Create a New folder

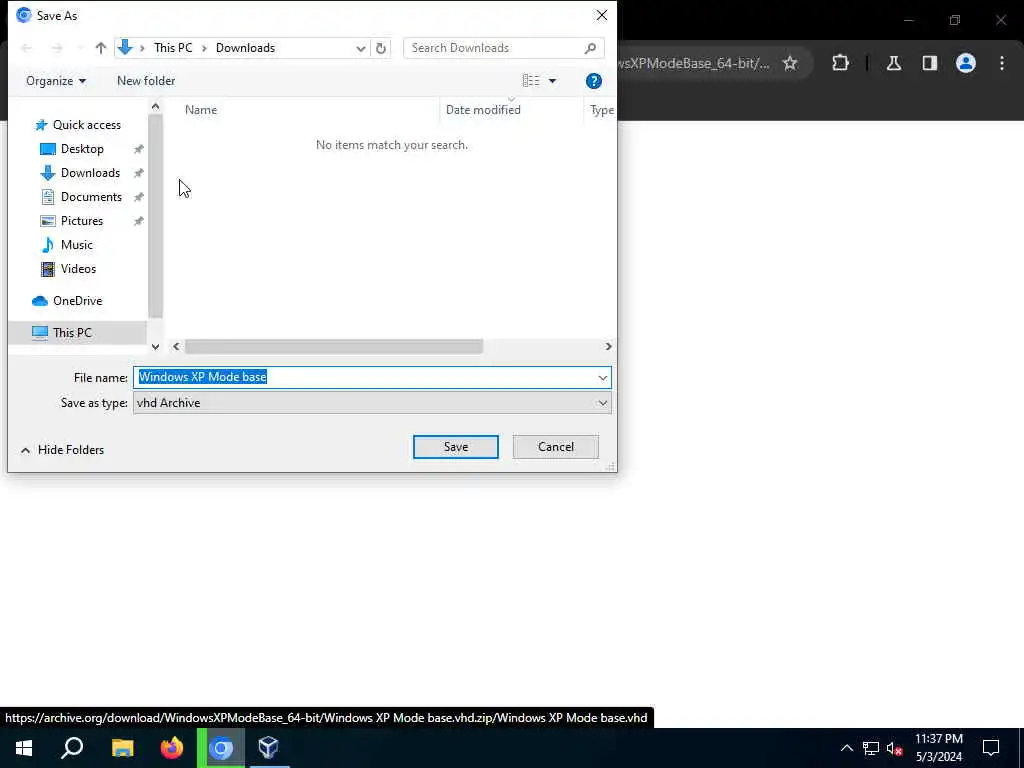(x=146, y=81)
